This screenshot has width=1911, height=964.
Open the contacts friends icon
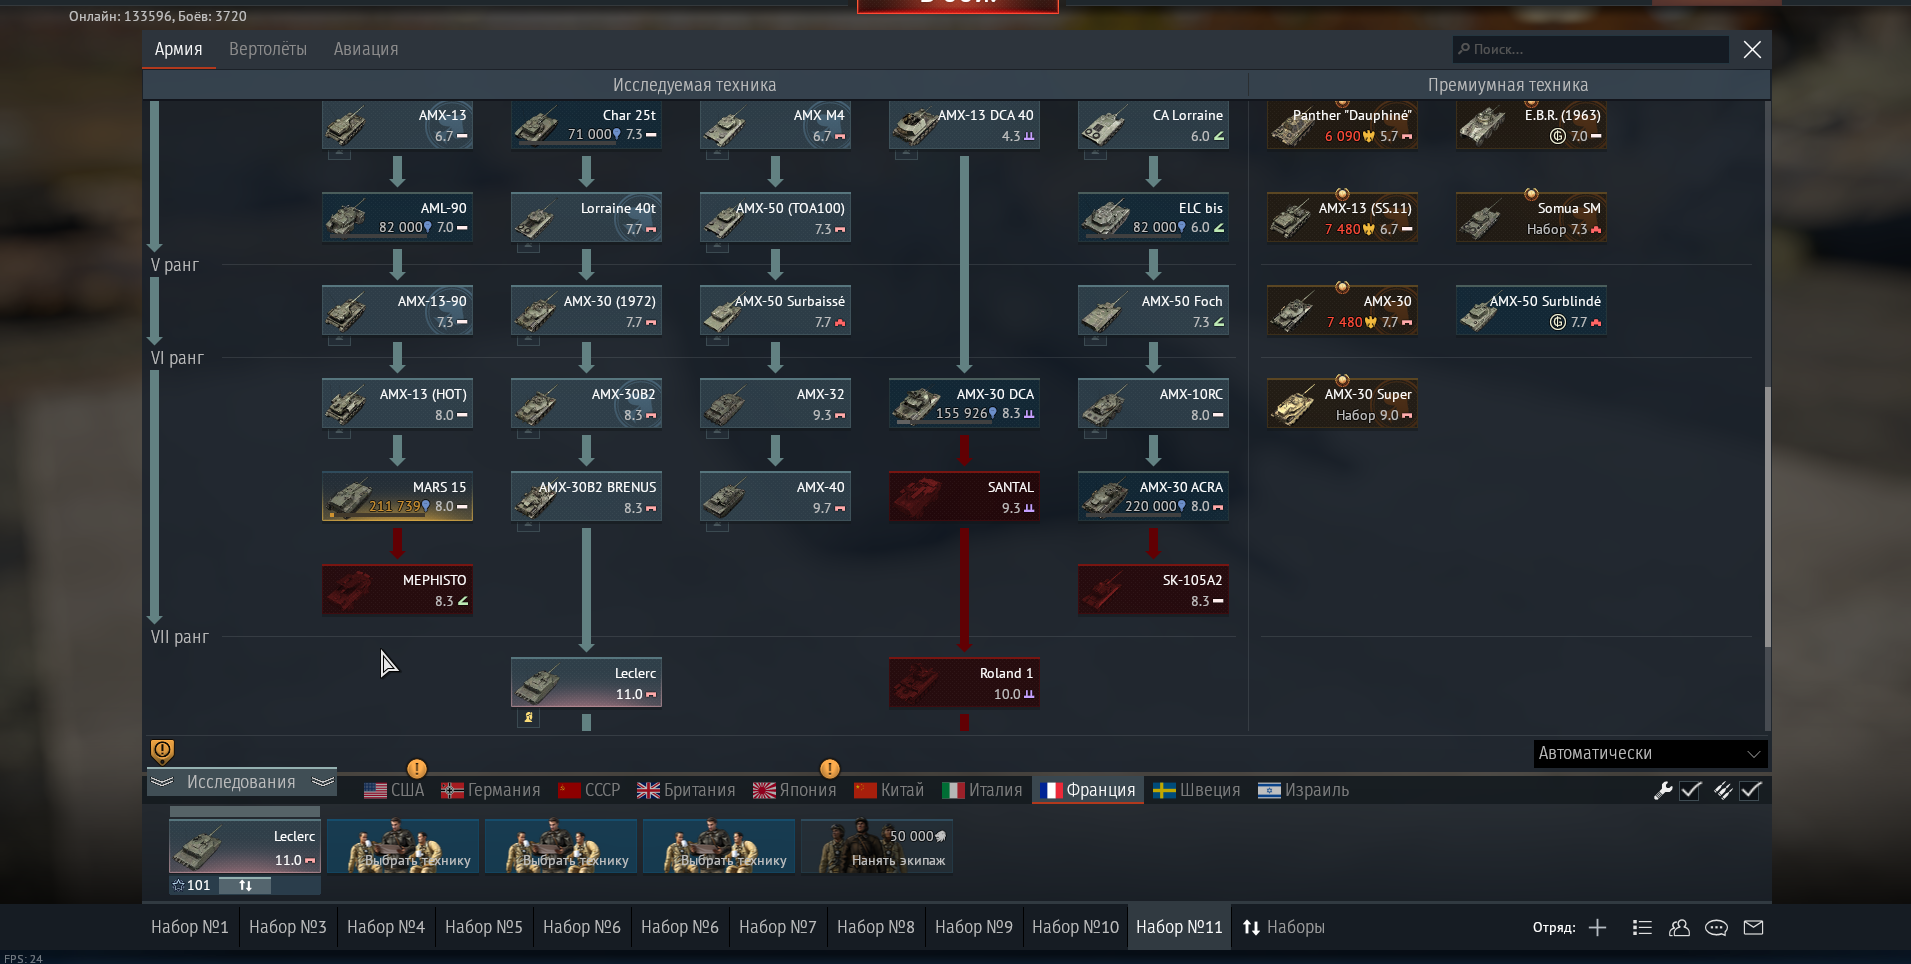(x=1679, y=927)
